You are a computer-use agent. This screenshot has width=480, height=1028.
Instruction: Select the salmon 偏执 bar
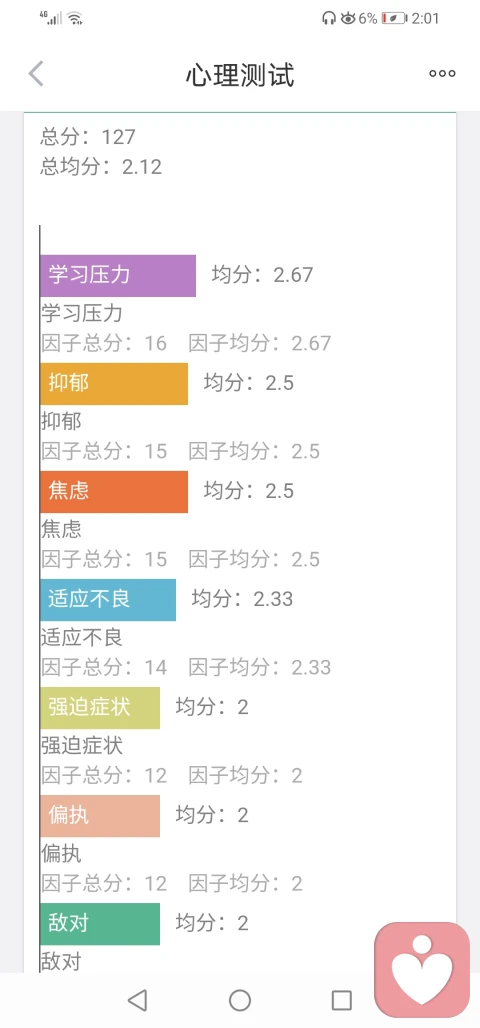coord(100,816)
